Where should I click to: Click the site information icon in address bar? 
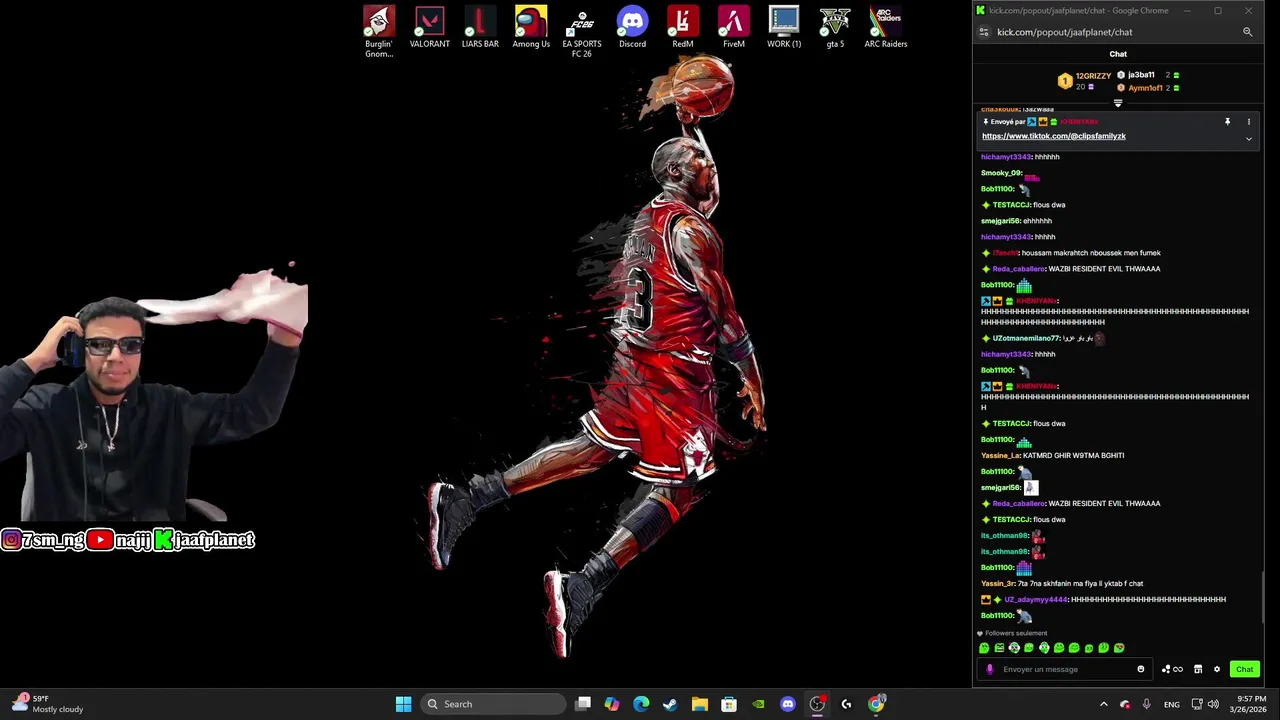pyautogui.click(x=984, y=32)
